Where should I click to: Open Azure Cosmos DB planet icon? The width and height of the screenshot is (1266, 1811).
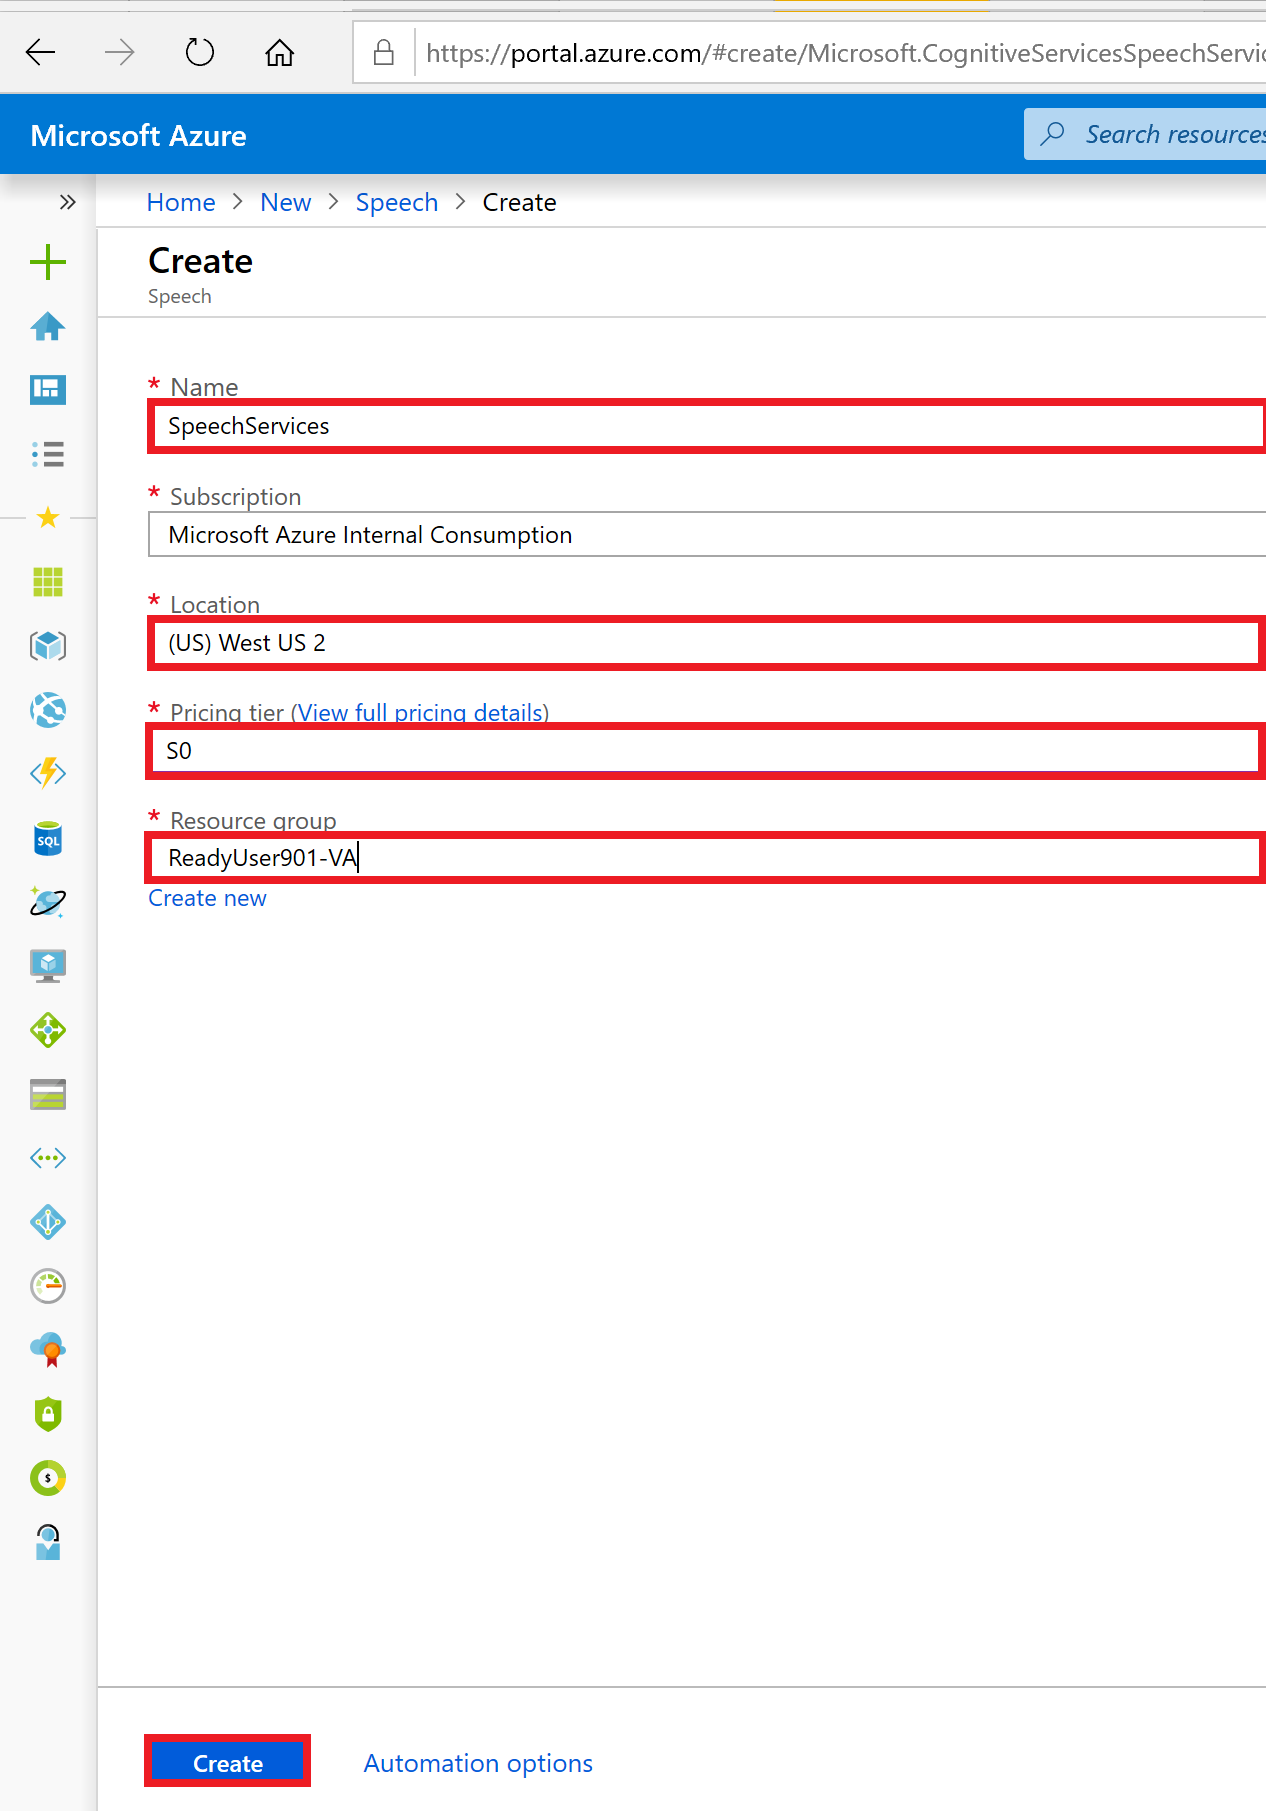click(x=48, y=902)
